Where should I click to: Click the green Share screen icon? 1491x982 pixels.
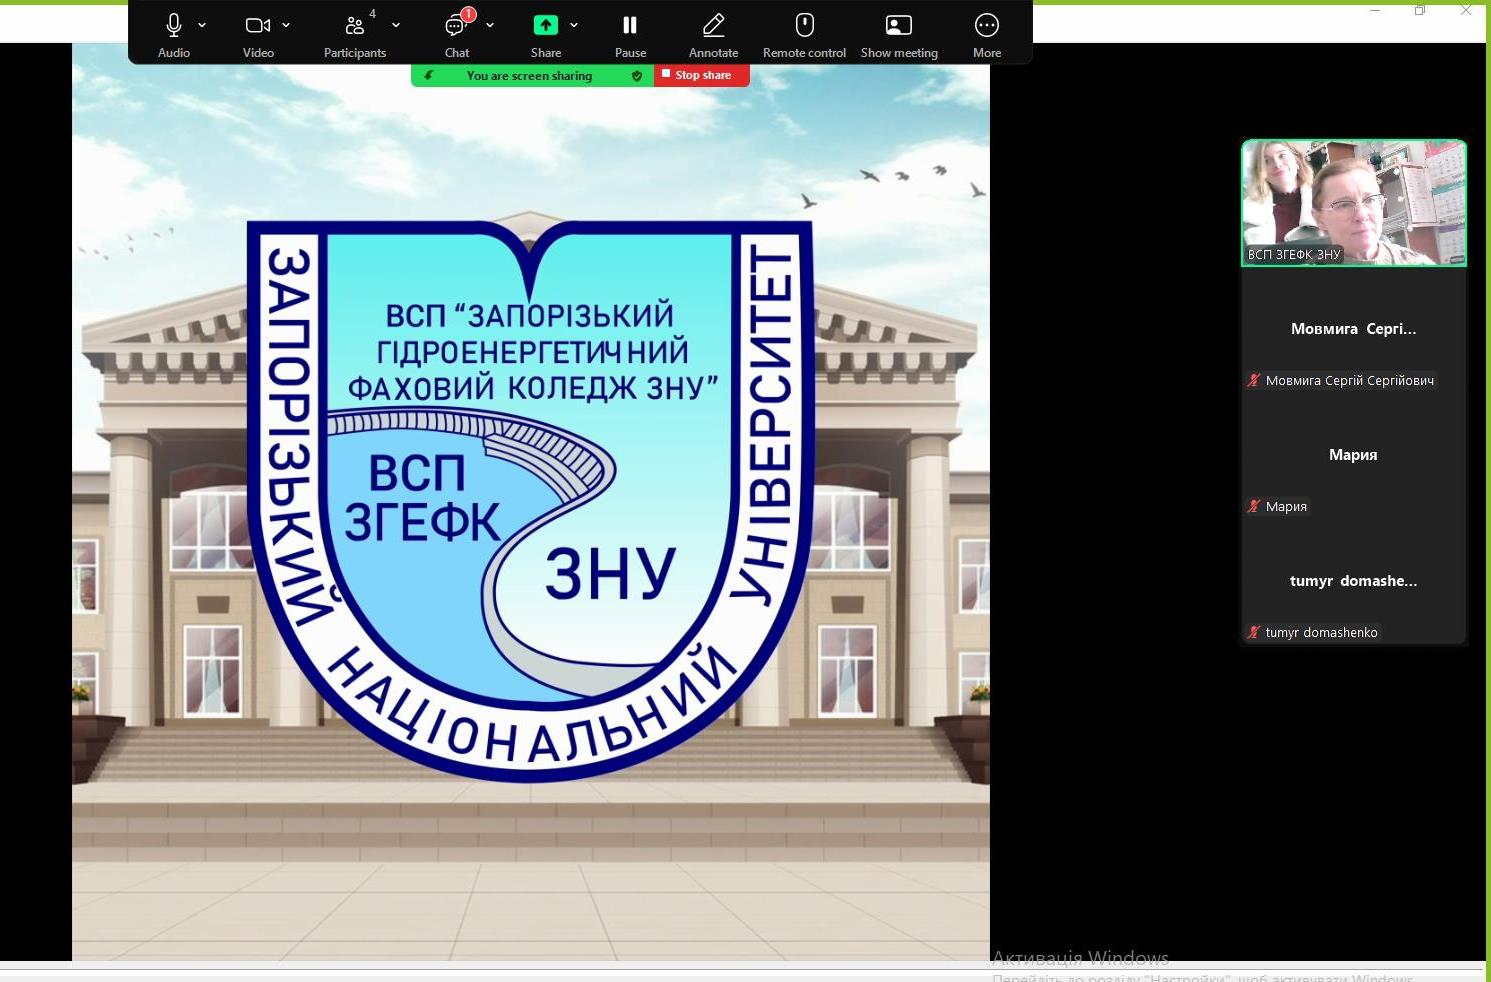point(546,25)
